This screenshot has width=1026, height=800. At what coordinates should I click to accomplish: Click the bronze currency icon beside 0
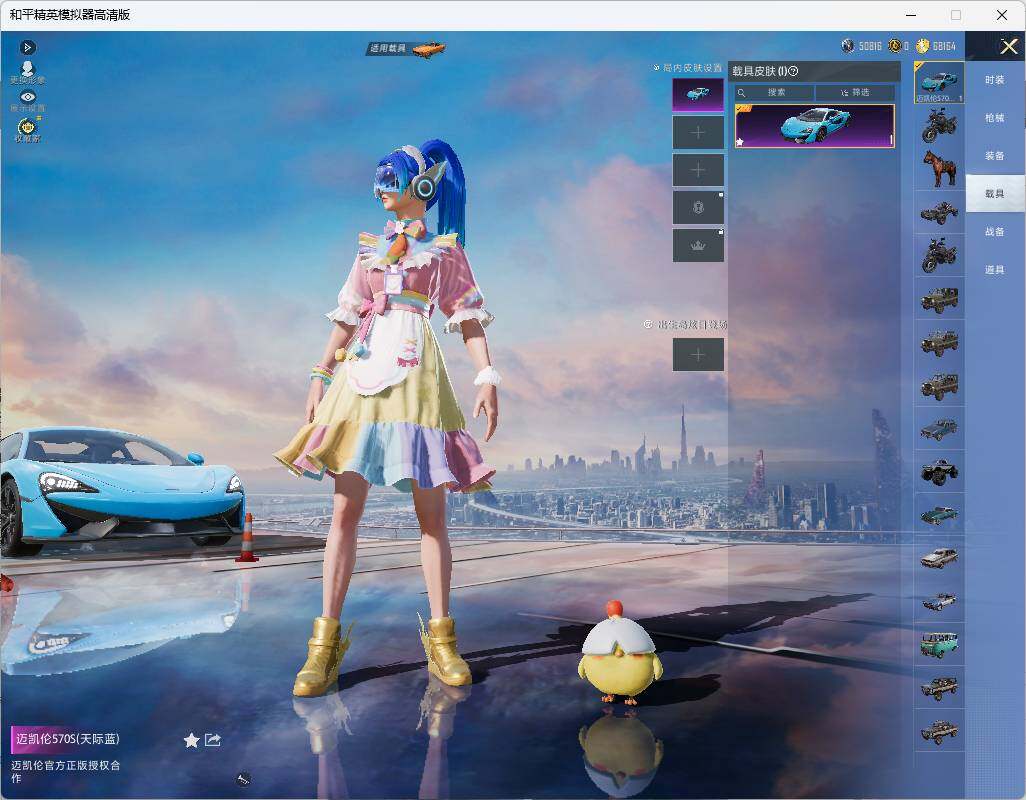pos(894,46)
